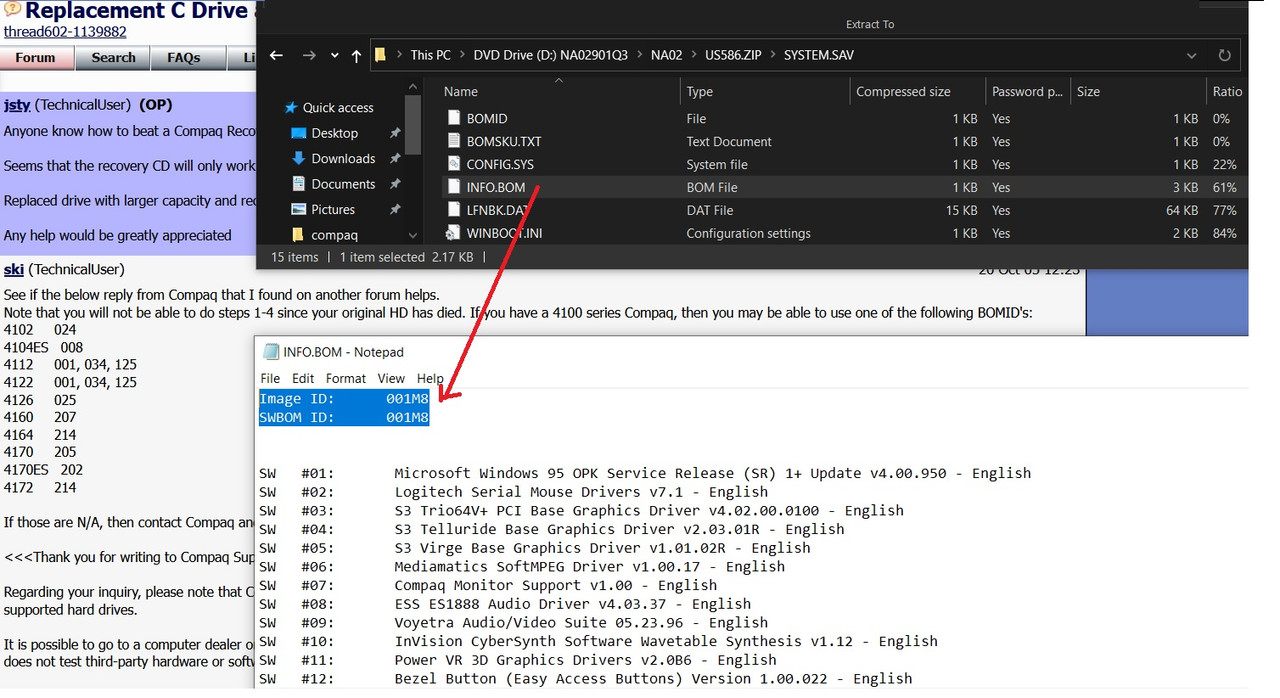The height and width of the screenshot is (698, 1280).
Task: Expand the breadcrumb chevron after US586.ZIP
Action: 772,55
